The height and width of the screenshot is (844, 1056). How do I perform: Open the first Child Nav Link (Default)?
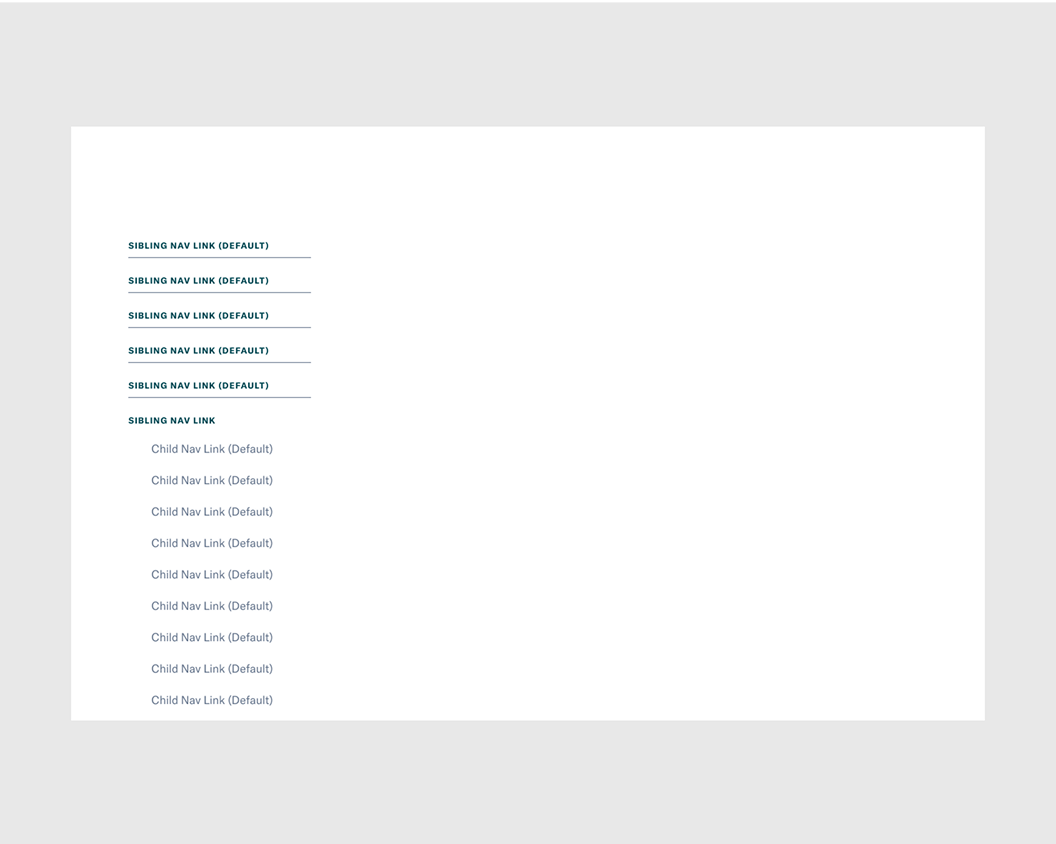click(x=212, y=449)
